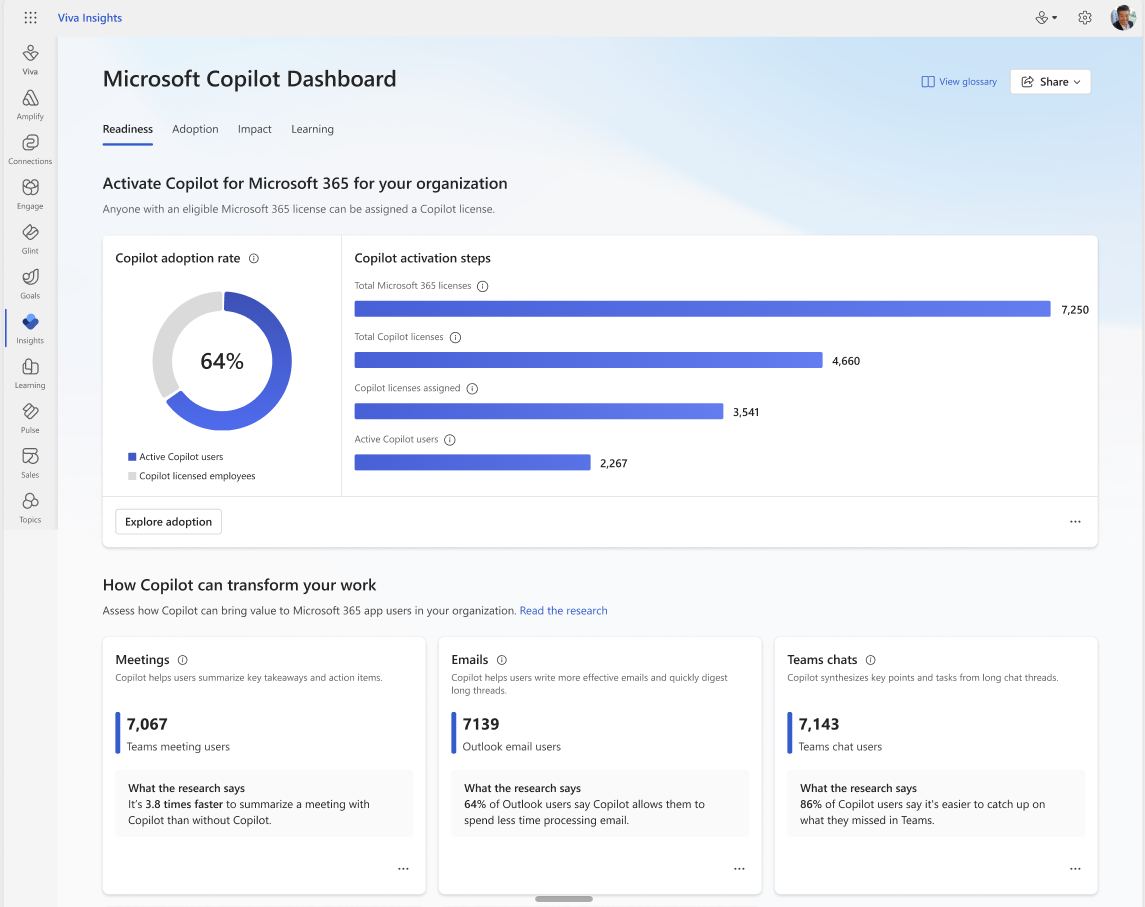Click the Viva Insights title link
The width and height of the screenshot is (1145, 907).
point(90,18)
